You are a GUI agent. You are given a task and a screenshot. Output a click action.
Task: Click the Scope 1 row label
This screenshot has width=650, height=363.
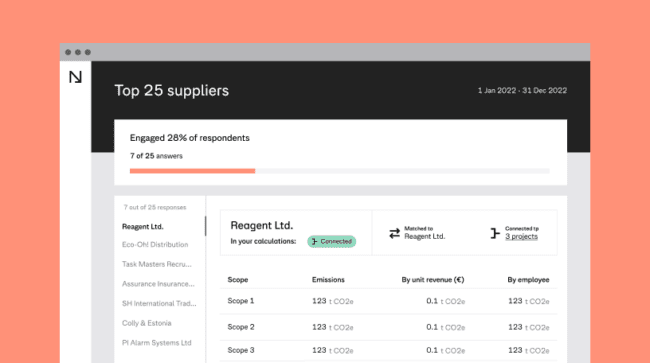pyautogui.click(x=240, y=301)
